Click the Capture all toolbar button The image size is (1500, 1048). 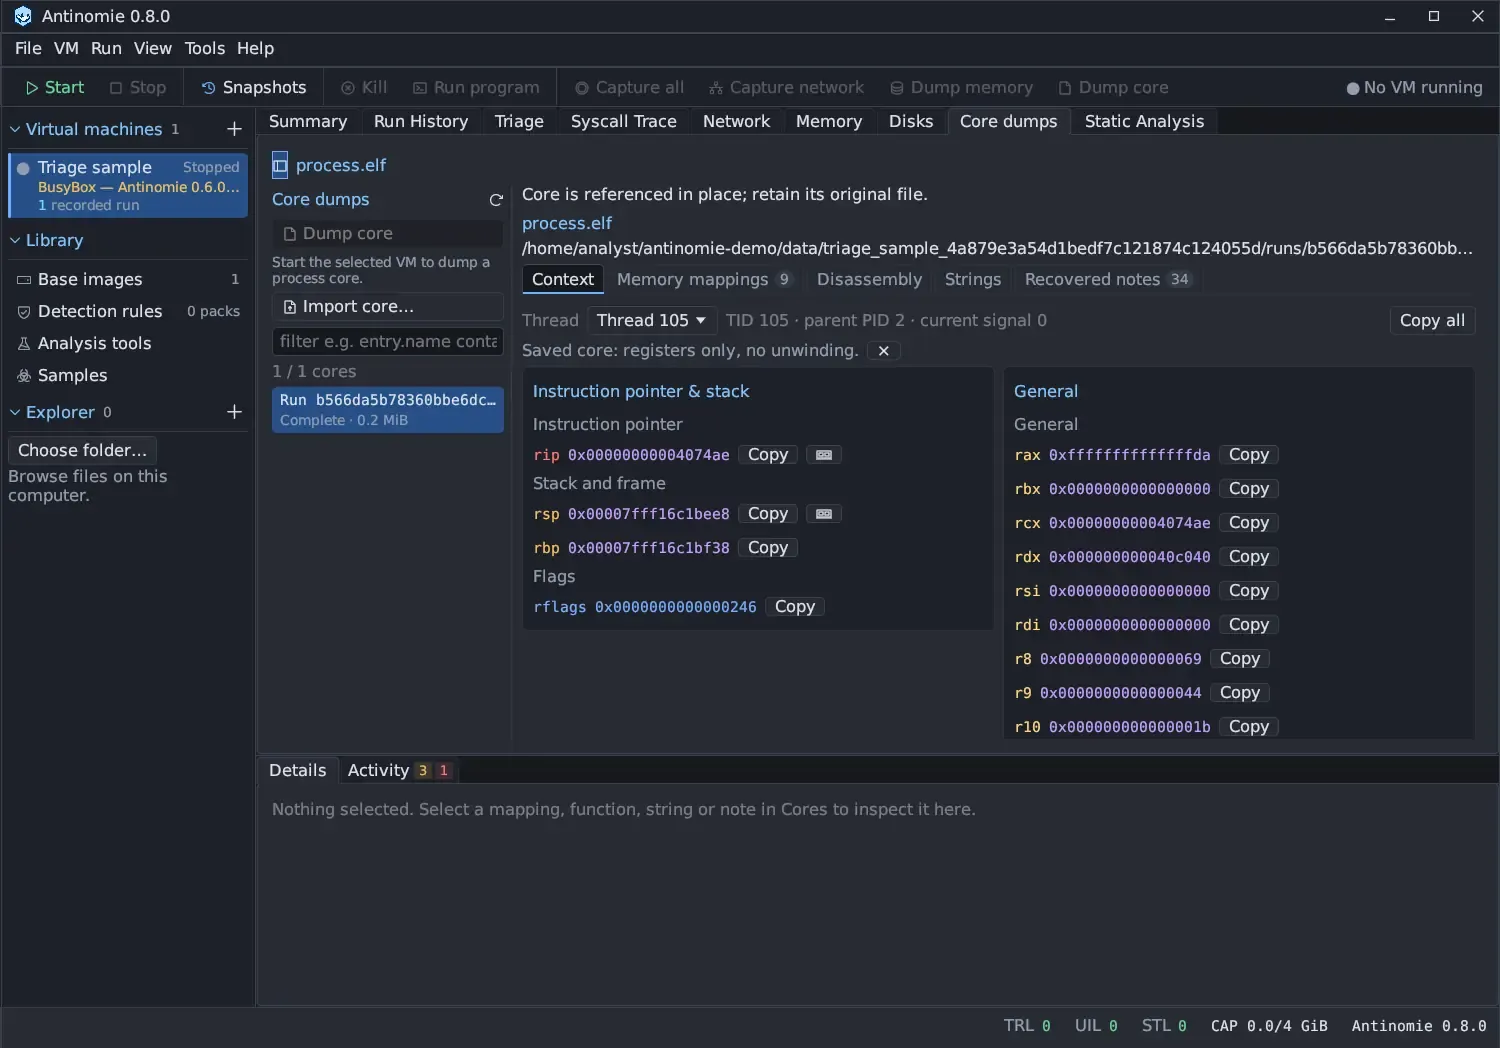[629, 88]
